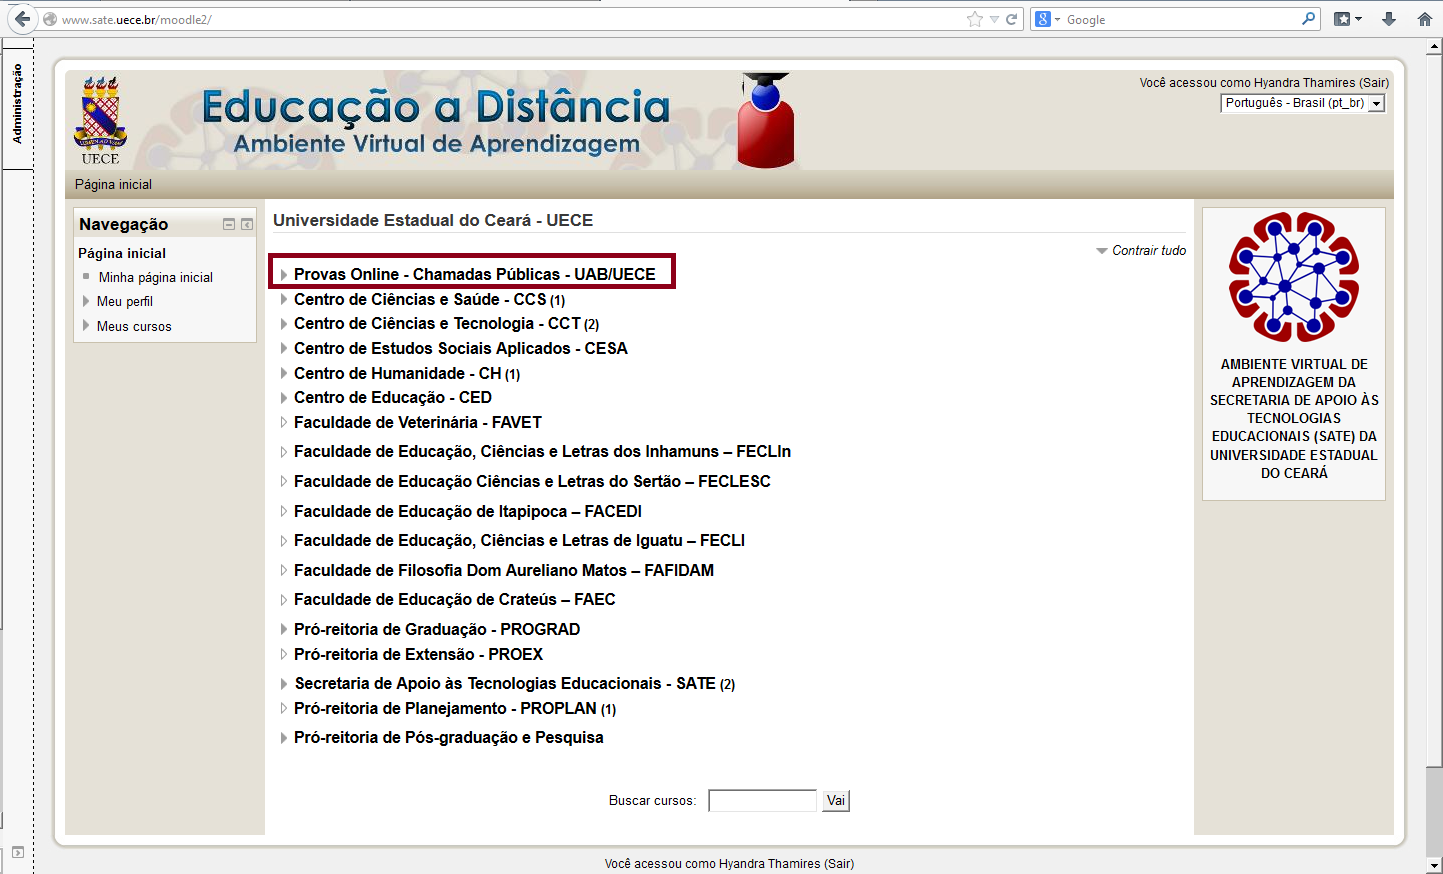Click the UECE crest logo
The image size is (1443, 874).
point(100,120)
